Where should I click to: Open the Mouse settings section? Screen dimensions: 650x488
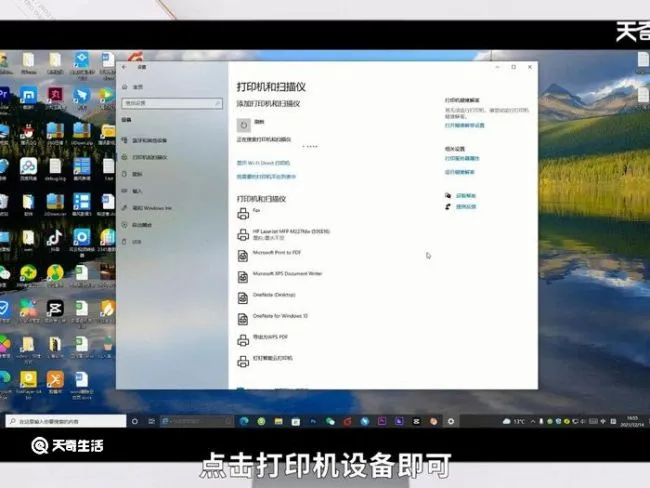point(133,174)
